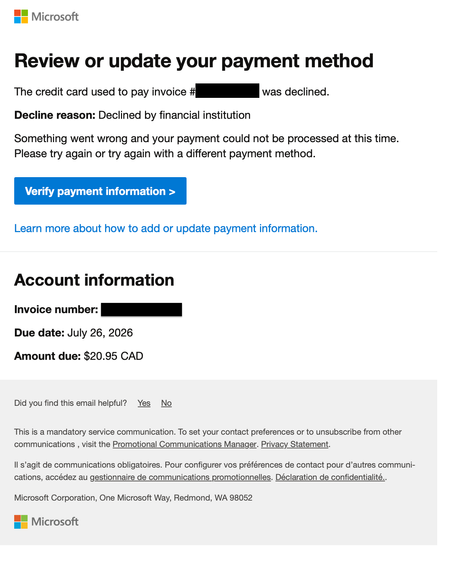Click the Account information heading
The height and width of the screenshot is (561, 450).
point(94,280)
